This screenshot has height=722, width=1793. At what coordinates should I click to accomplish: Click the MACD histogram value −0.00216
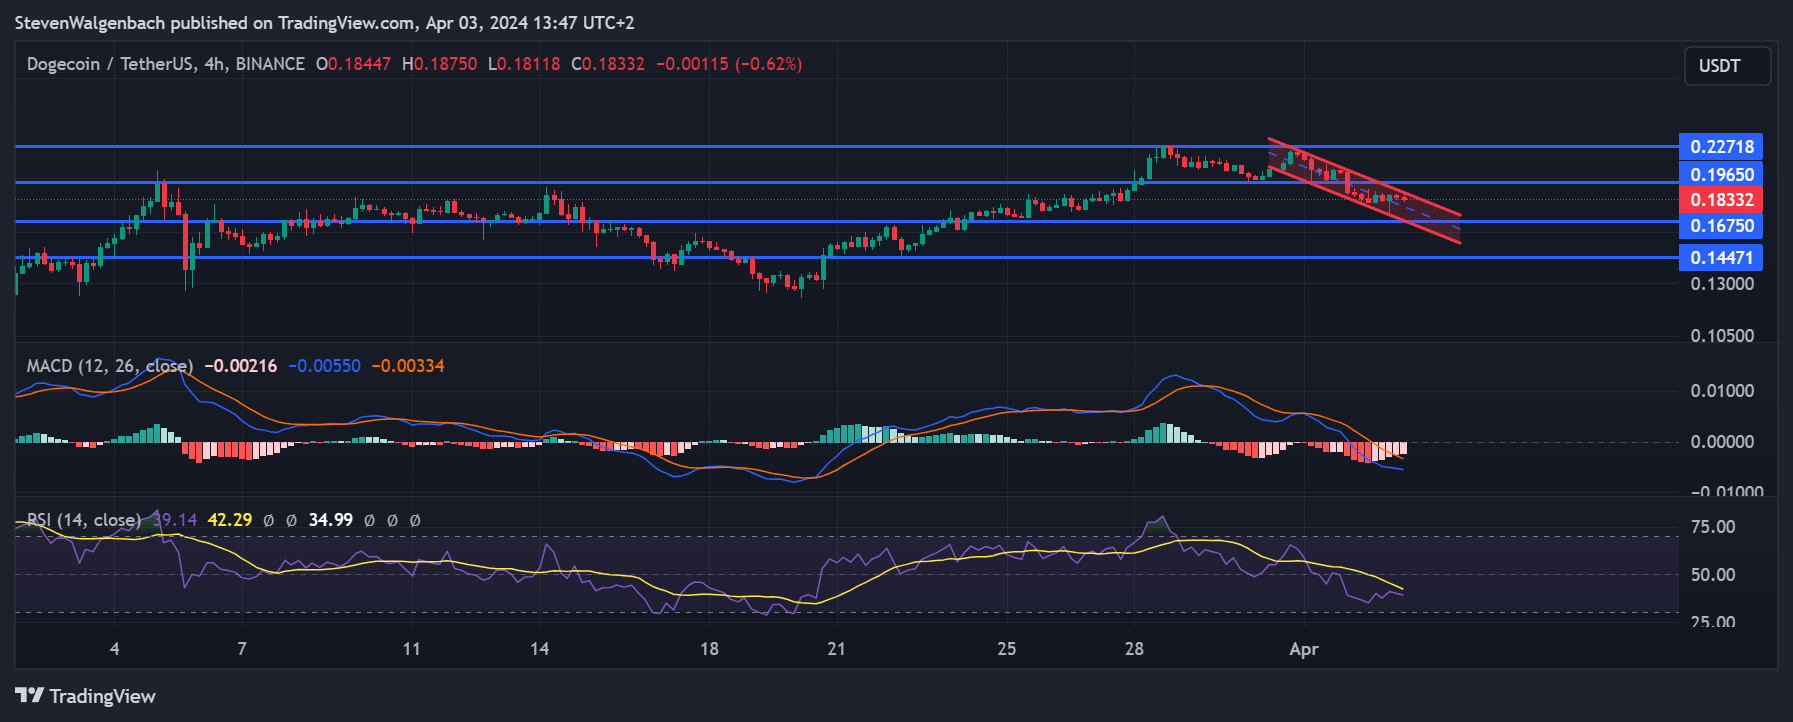point(240,366)
